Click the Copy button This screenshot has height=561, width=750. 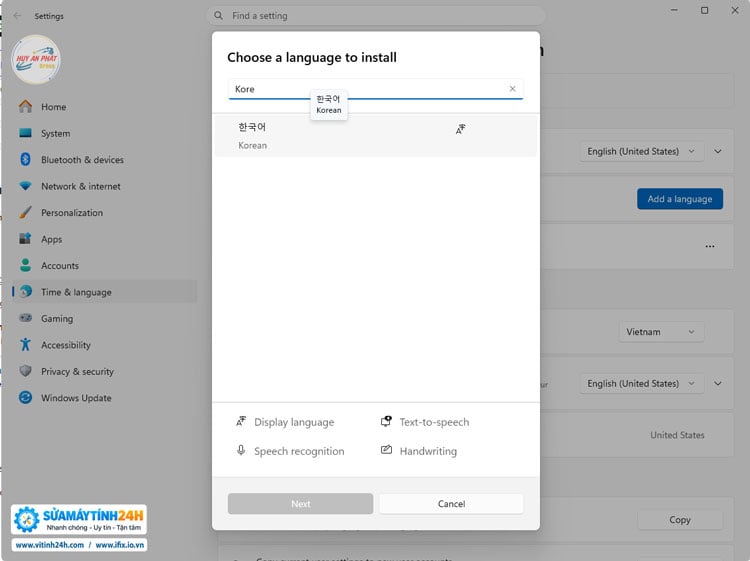coord(680,520)
